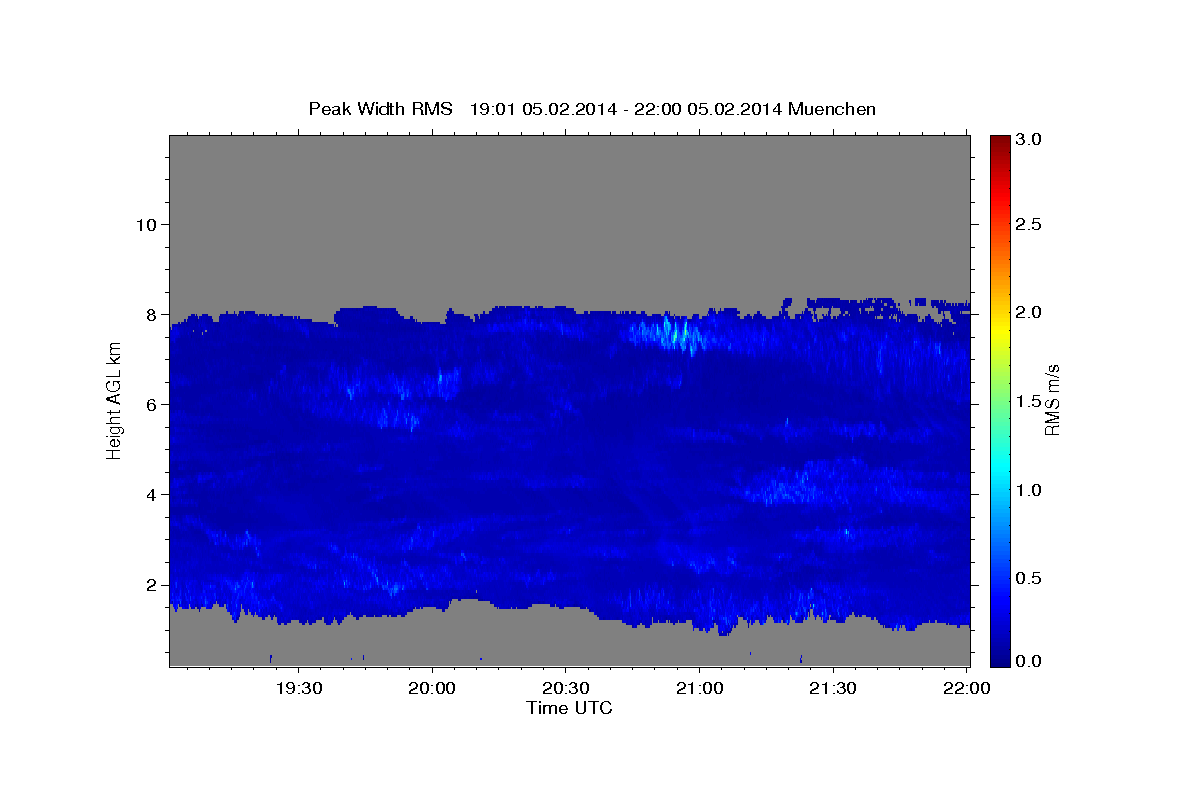The height and width of the screenshot is (800, 1200).
Task: Click the colorbar value 1.0
Action: click(x=1030, y=489)
